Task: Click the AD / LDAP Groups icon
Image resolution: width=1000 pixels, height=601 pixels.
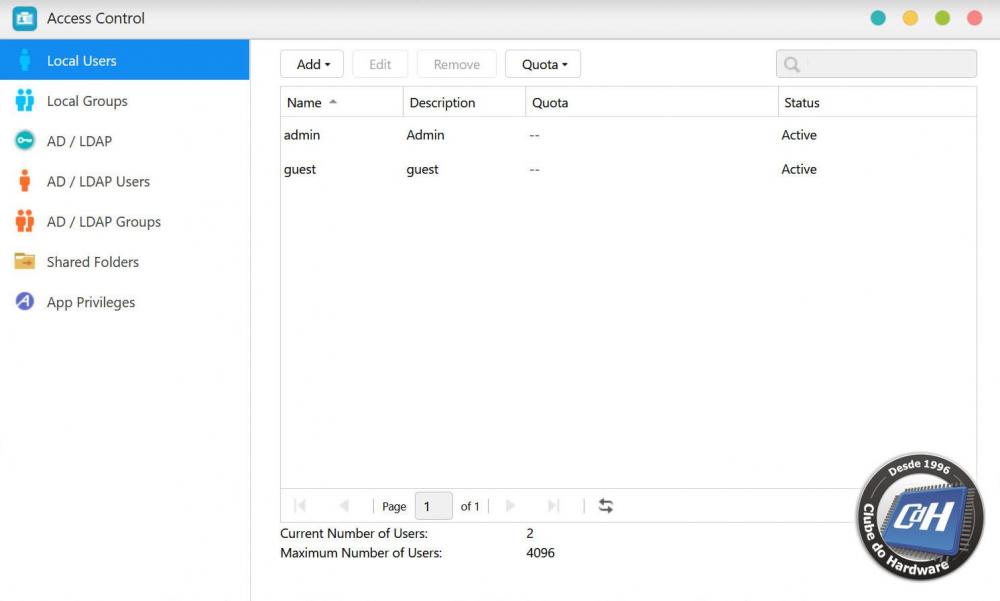Action: click(25, 222)
